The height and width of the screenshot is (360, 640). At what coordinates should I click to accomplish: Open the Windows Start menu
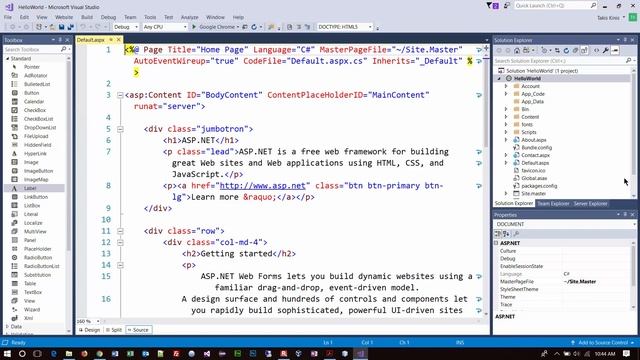tap(7, 353)
